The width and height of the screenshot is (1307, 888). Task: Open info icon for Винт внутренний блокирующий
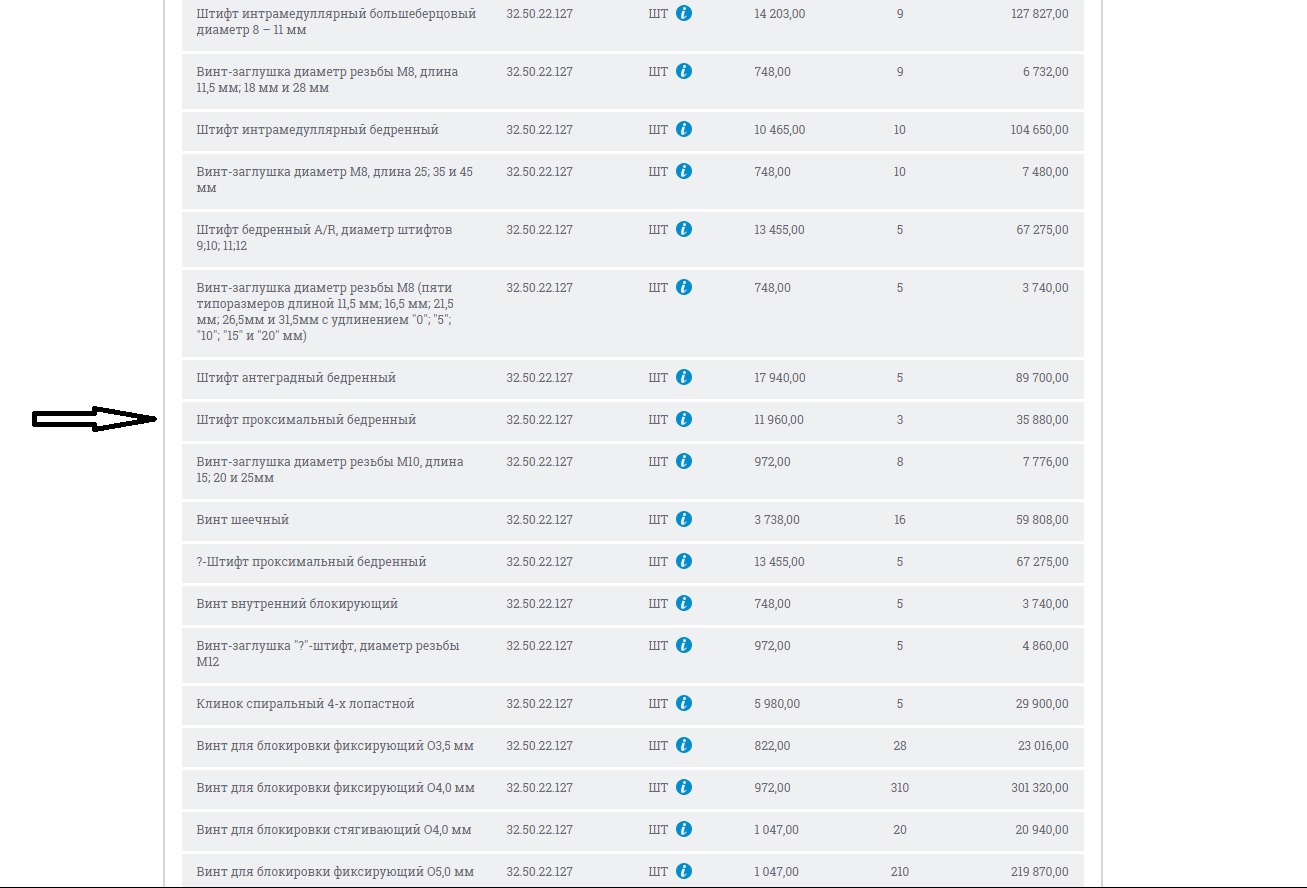(x=684, y=604)
